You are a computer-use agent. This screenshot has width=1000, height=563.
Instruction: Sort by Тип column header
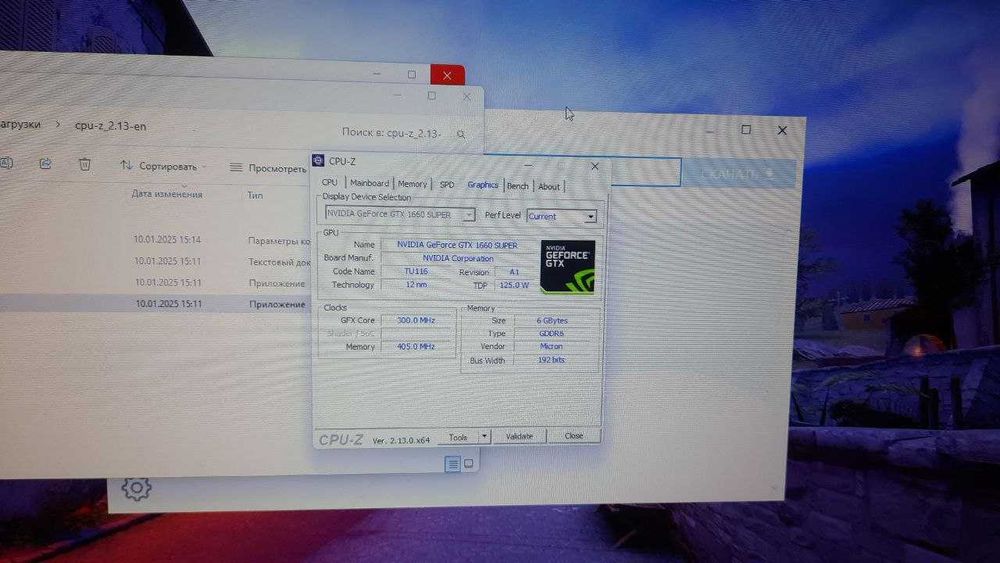[x=255, y=195]
